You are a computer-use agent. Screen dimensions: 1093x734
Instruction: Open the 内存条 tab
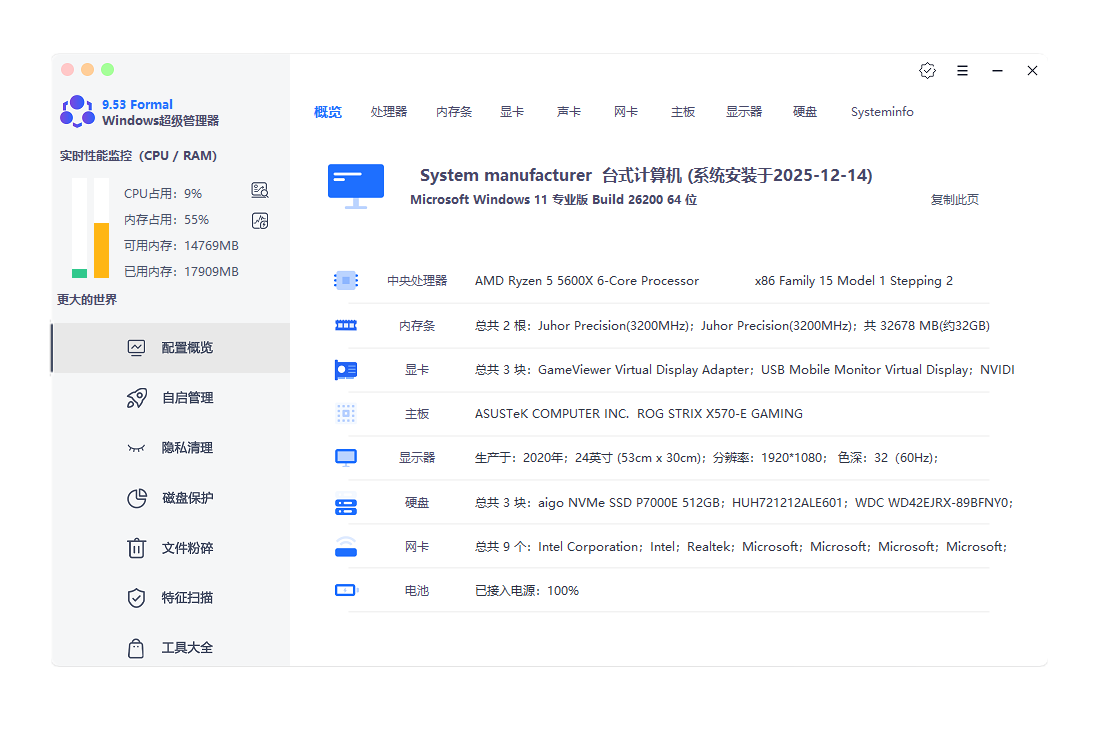click(x=454, y=112)
